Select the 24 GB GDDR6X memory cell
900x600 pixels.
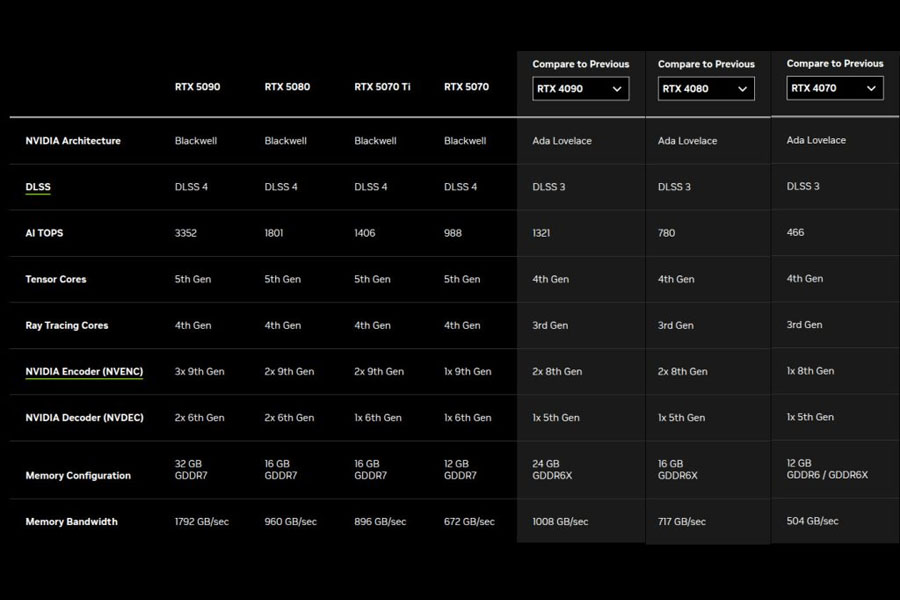552,470
